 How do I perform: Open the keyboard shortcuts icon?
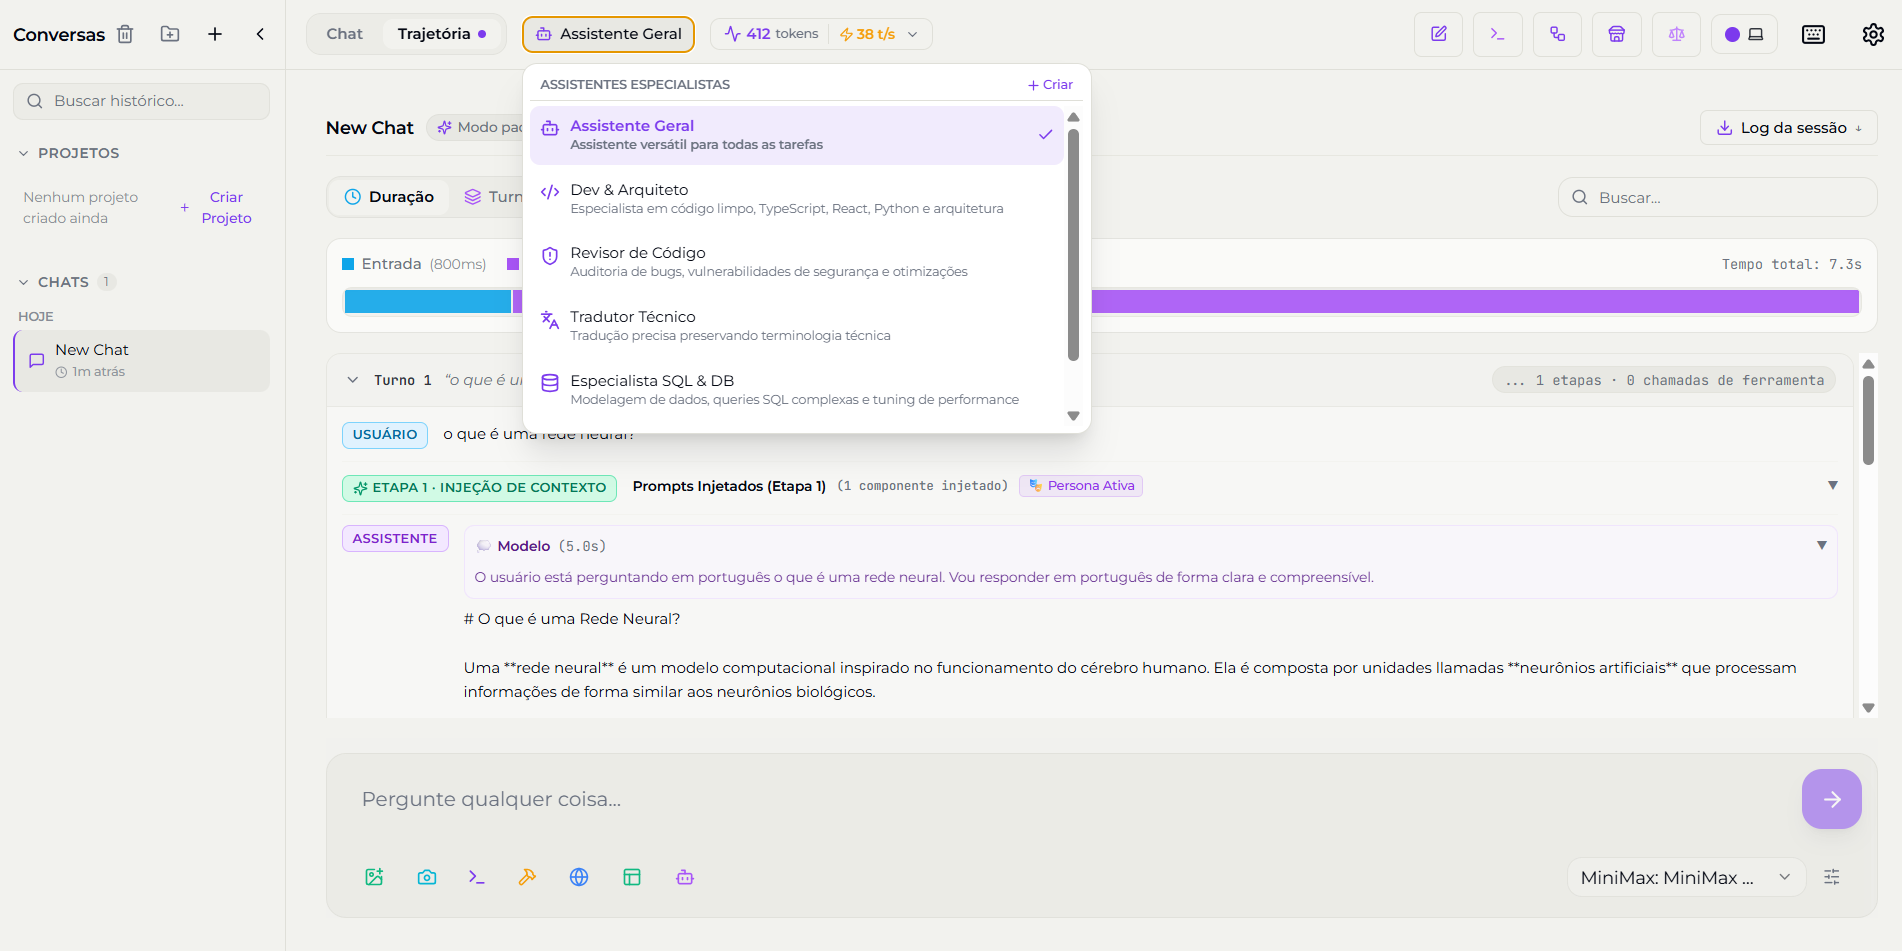point(1813,34)
